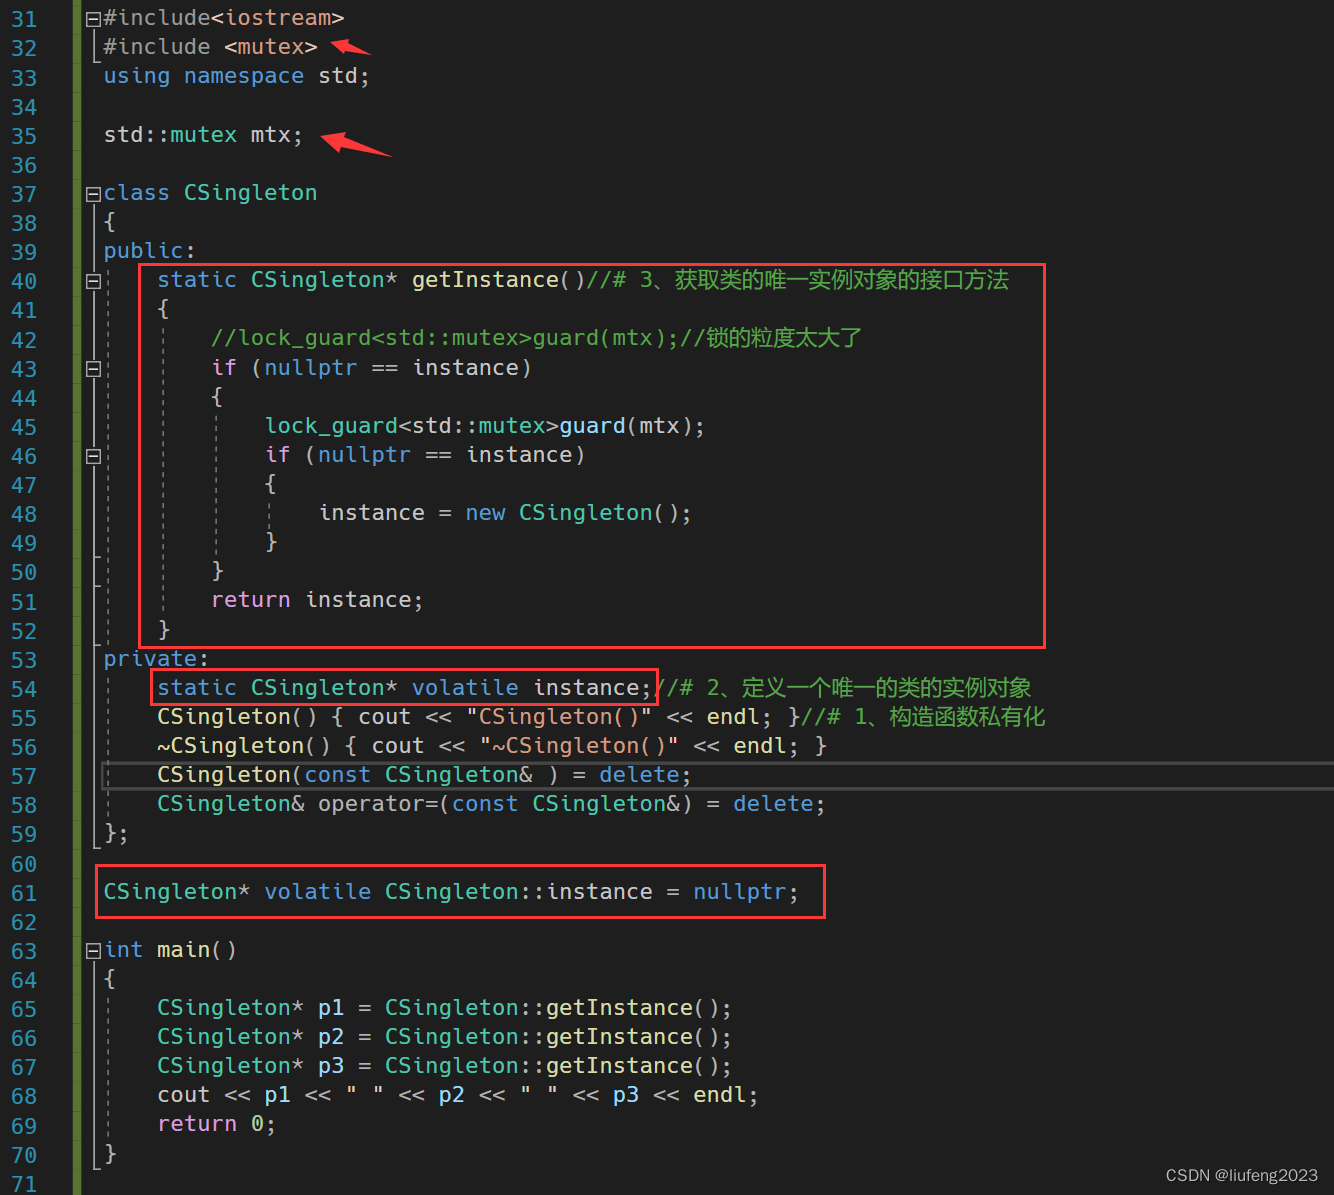The width and height of the screenshot is (1334, 1195).
Task: Click the deleted operator= line
Action: (491, 804)
